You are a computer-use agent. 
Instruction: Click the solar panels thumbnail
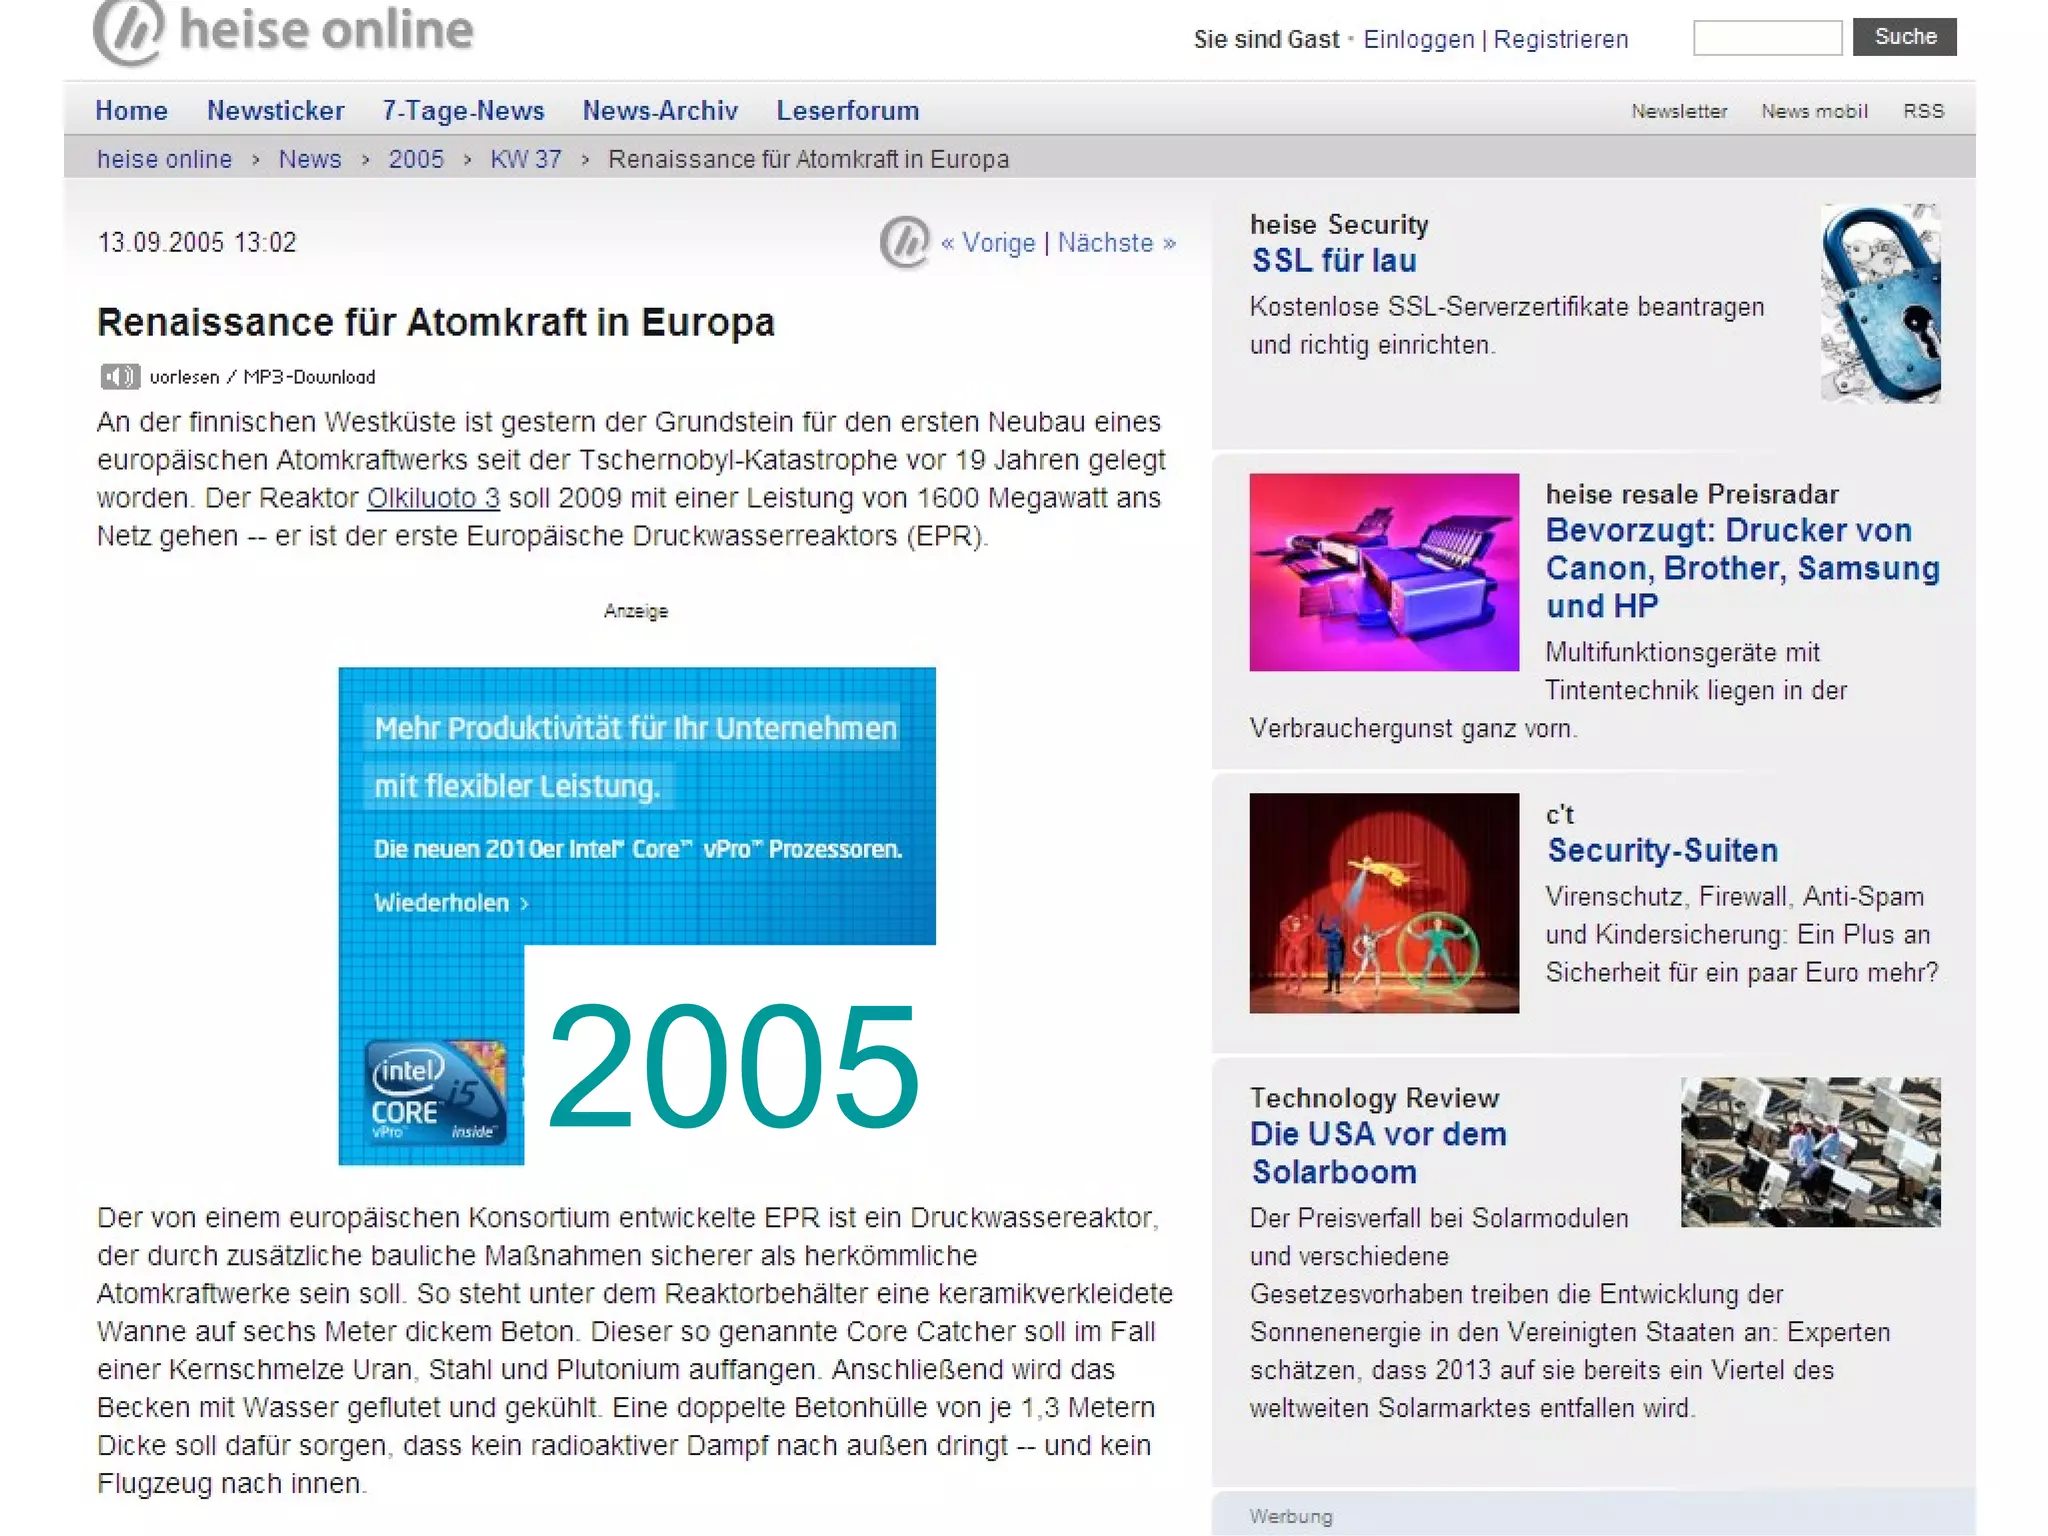tap(1810, 1152)
